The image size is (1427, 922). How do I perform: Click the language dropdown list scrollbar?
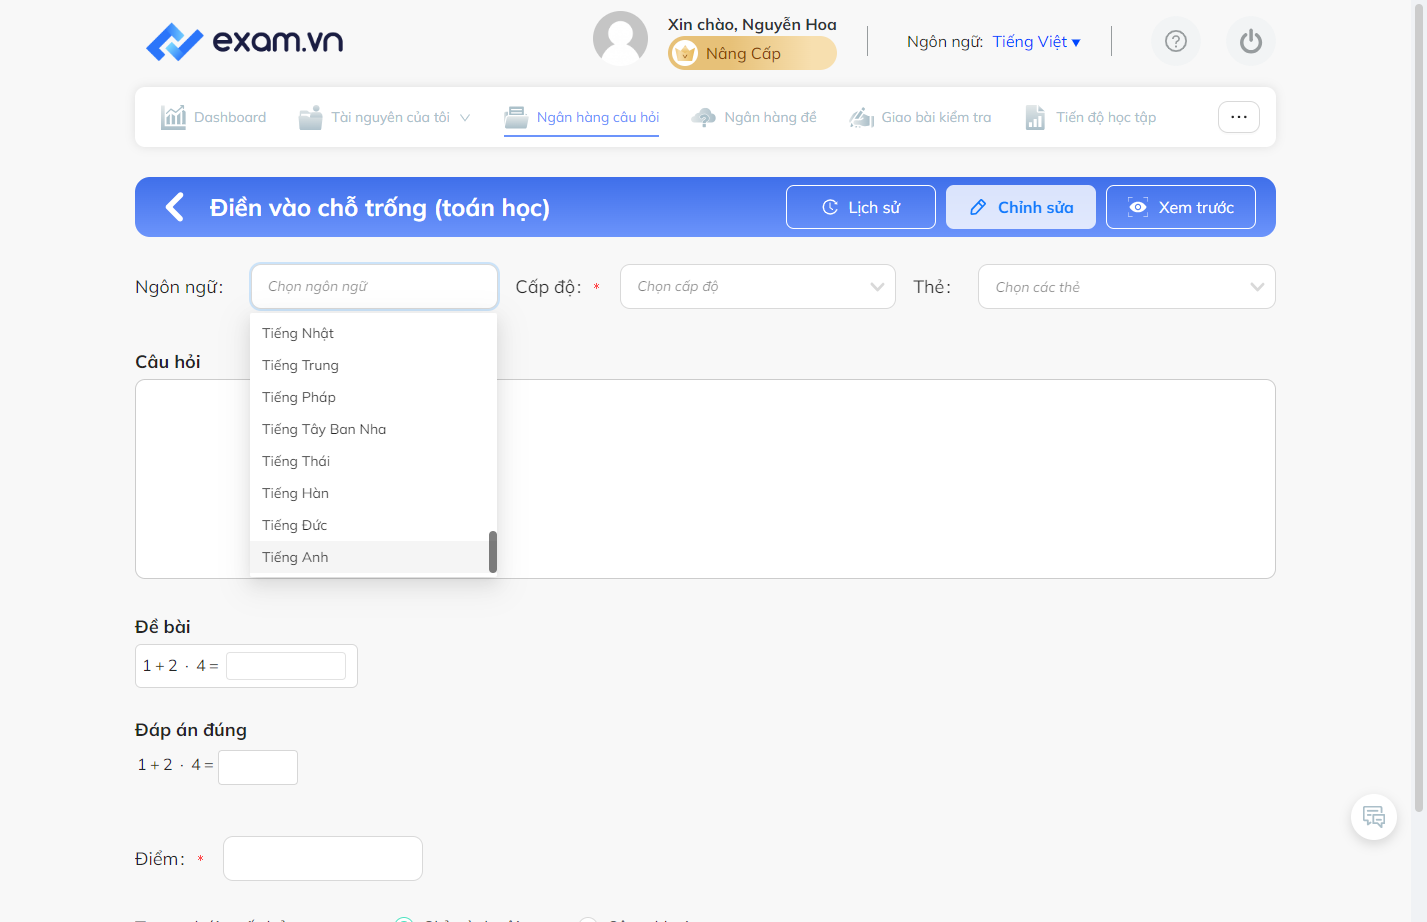[493, 552]
